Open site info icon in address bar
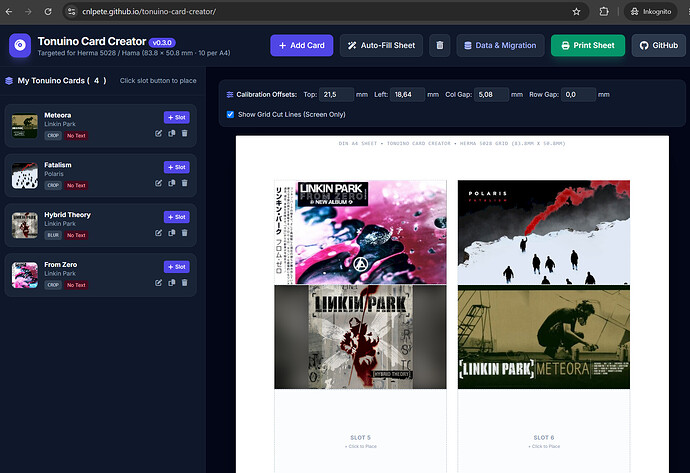Image resolution: width=690 pixels, height=473 pixels. (x=72, y=12)
